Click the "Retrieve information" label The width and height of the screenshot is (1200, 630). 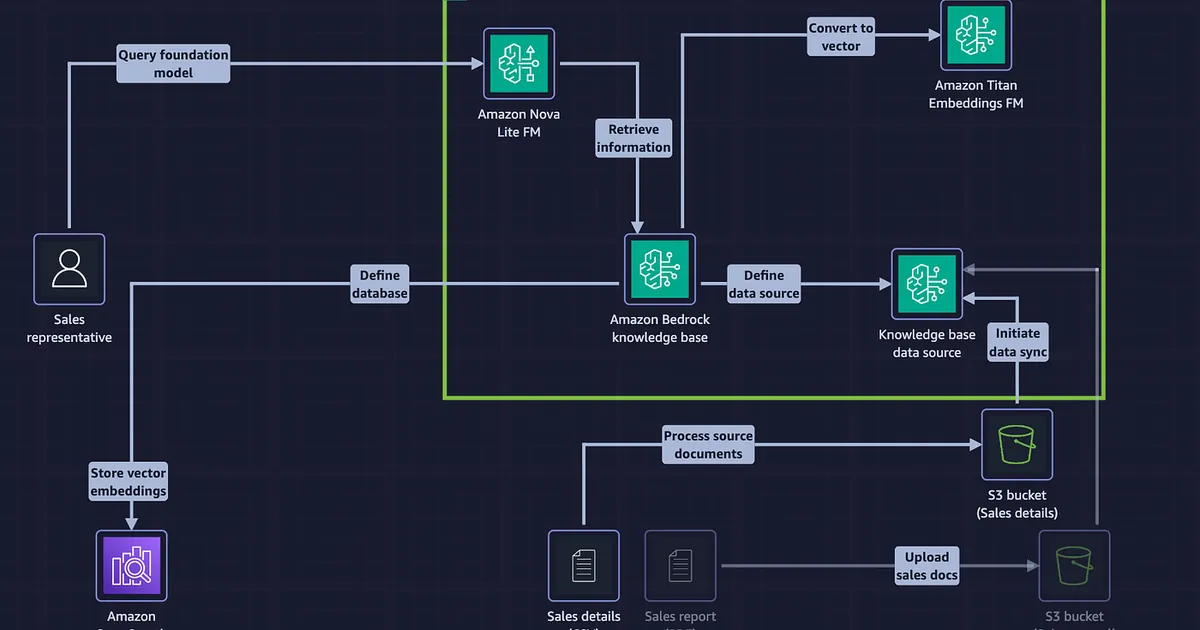634,138
